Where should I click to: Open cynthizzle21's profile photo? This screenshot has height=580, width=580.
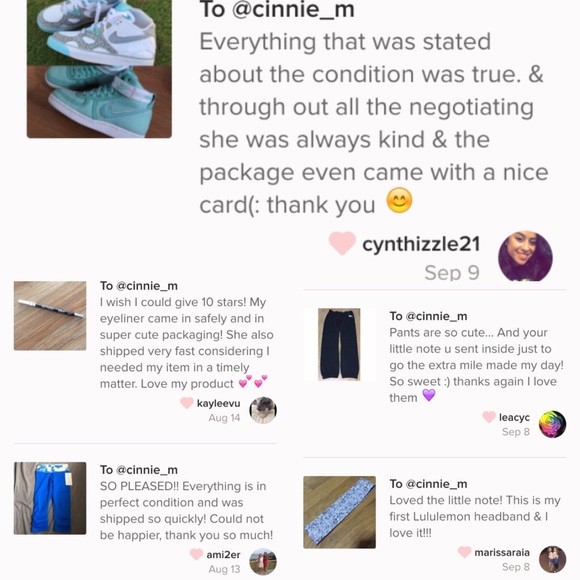click(x=525, y=256)
